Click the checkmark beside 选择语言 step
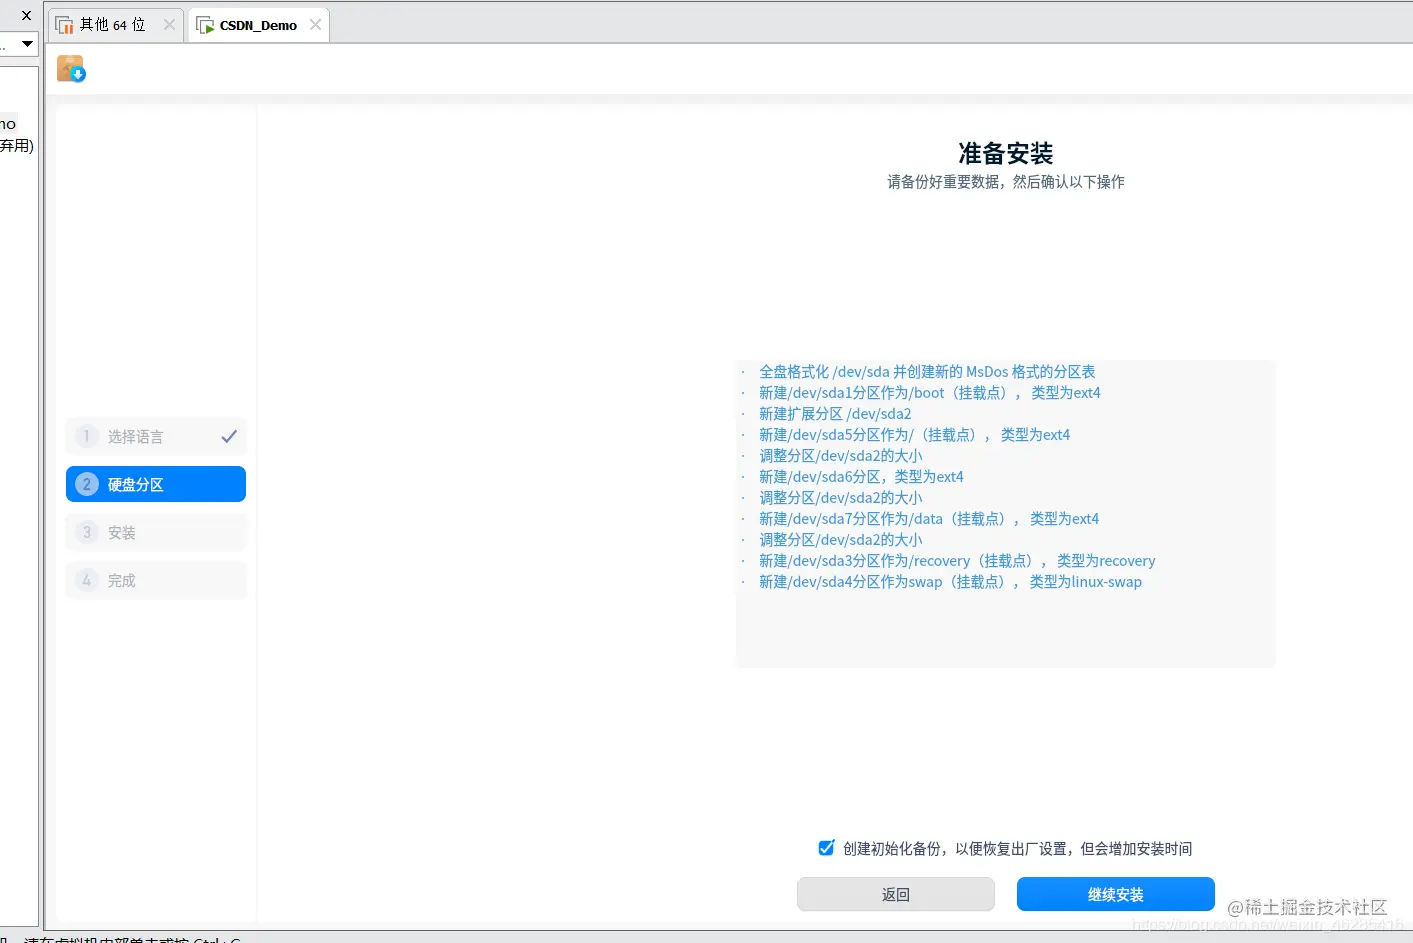Viewport: 1413px width, 943px height. pyautogui.click(x=228, y=436)
